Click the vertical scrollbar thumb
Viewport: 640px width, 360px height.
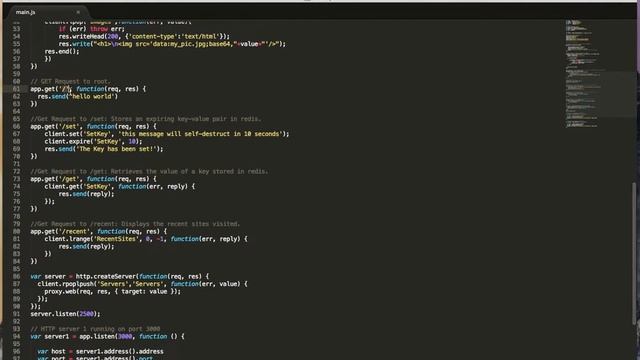click(634, 253)
